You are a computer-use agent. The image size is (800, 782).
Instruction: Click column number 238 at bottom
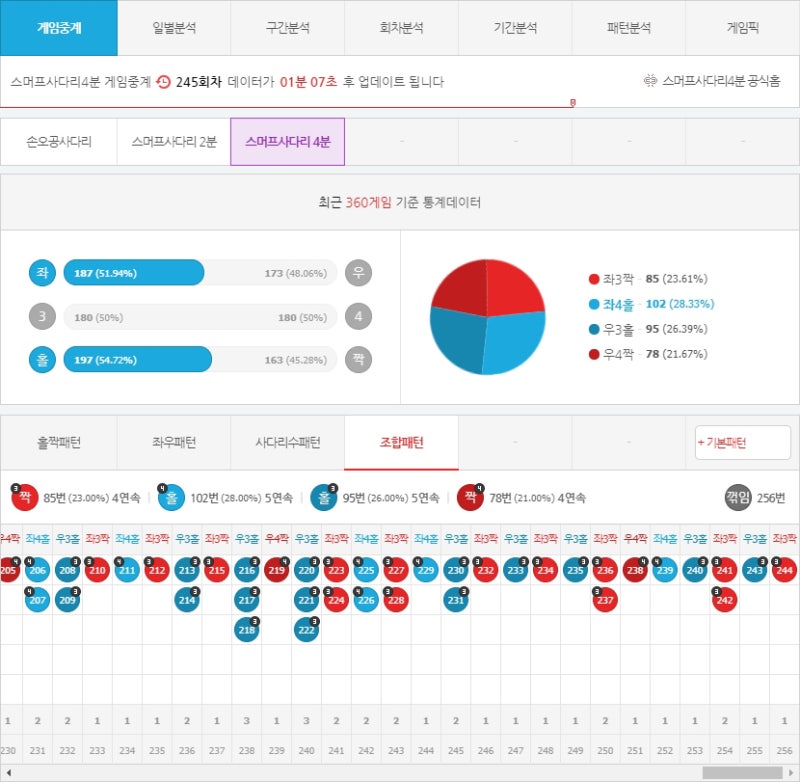246,750
